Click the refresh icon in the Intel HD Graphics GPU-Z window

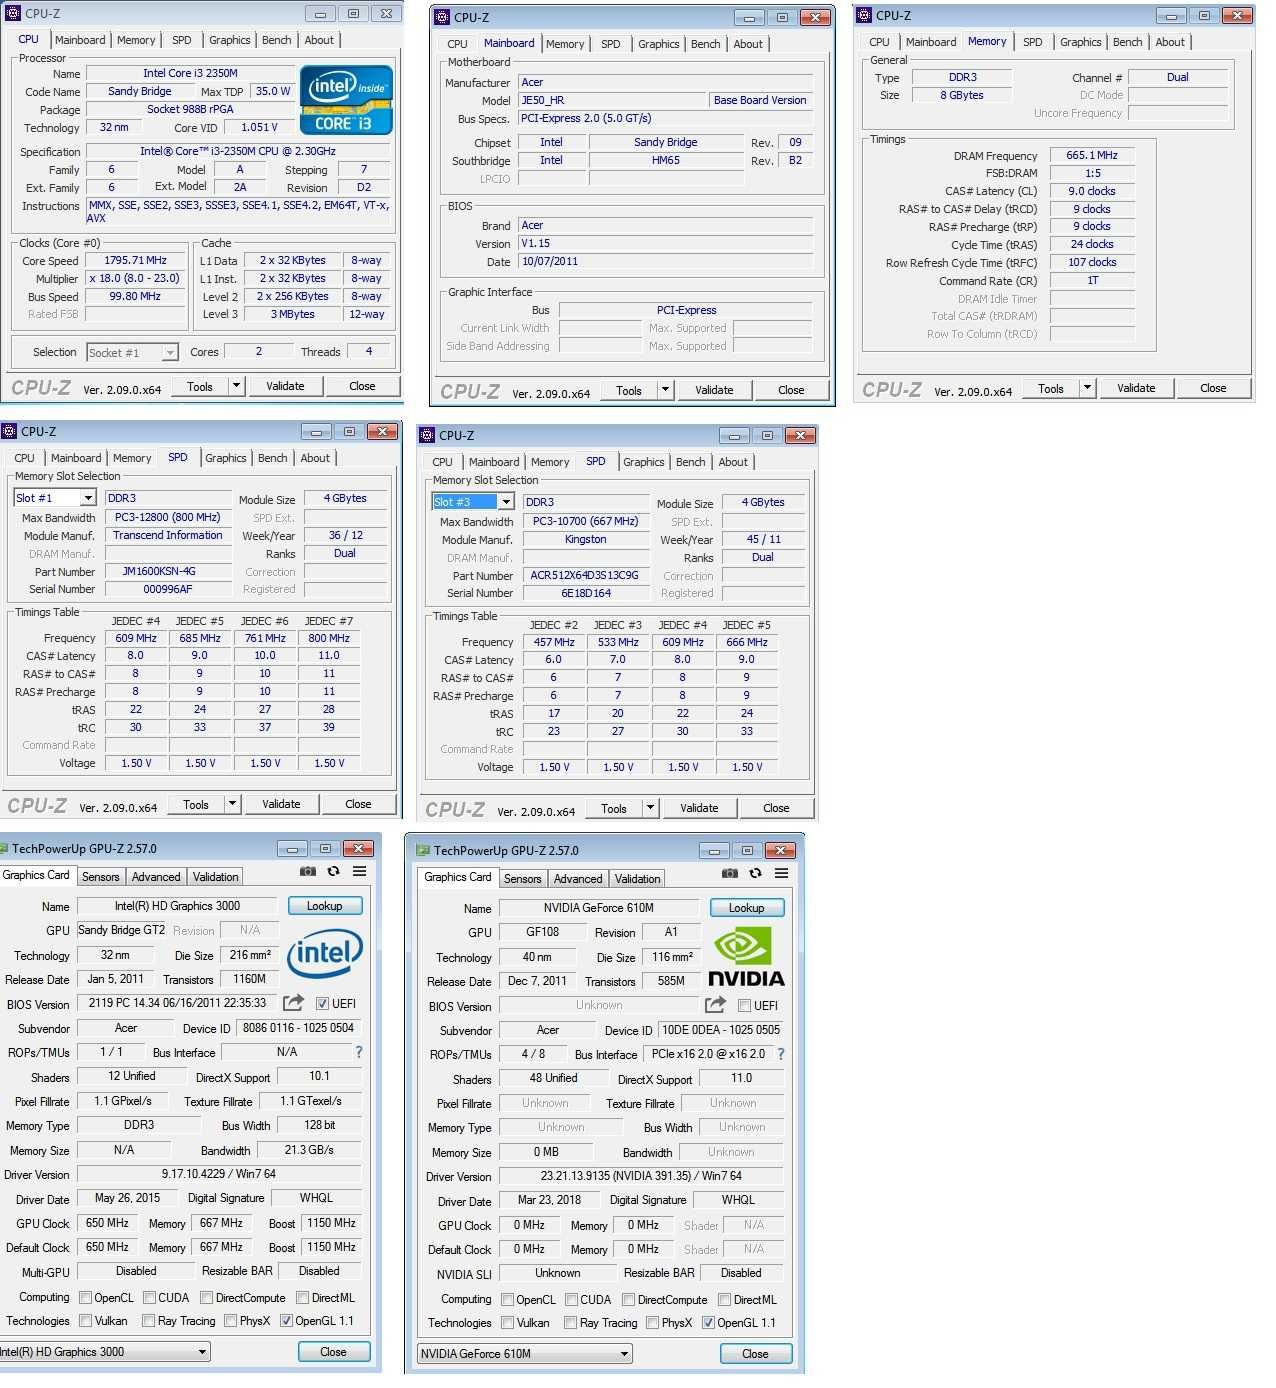pos(333,872)
